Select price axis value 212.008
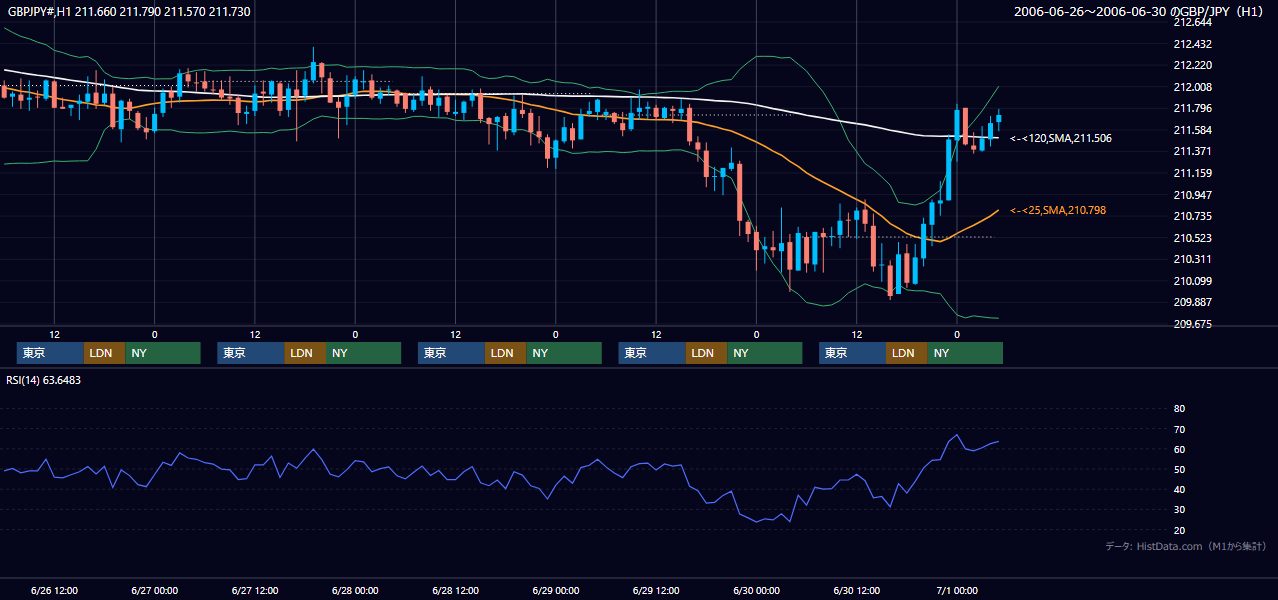 [x=1194, y=87]
